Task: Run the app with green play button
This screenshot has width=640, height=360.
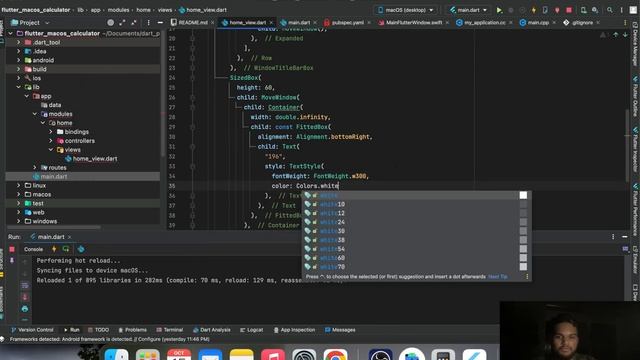Action: click(499, 10)
